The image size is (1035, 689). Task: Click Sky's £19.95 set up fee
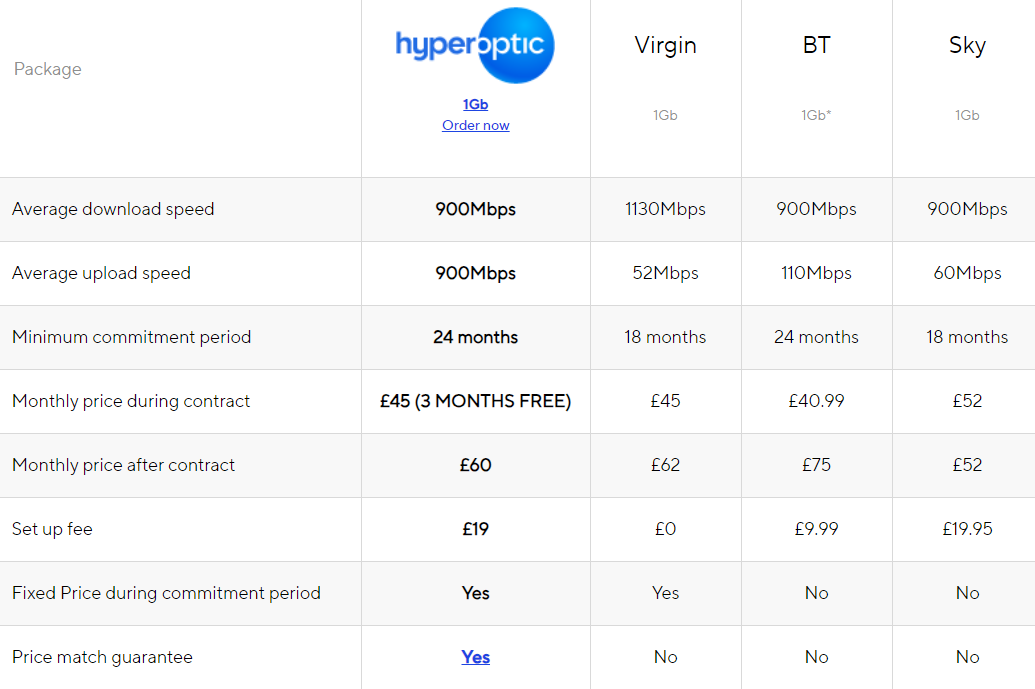(967, 529)
